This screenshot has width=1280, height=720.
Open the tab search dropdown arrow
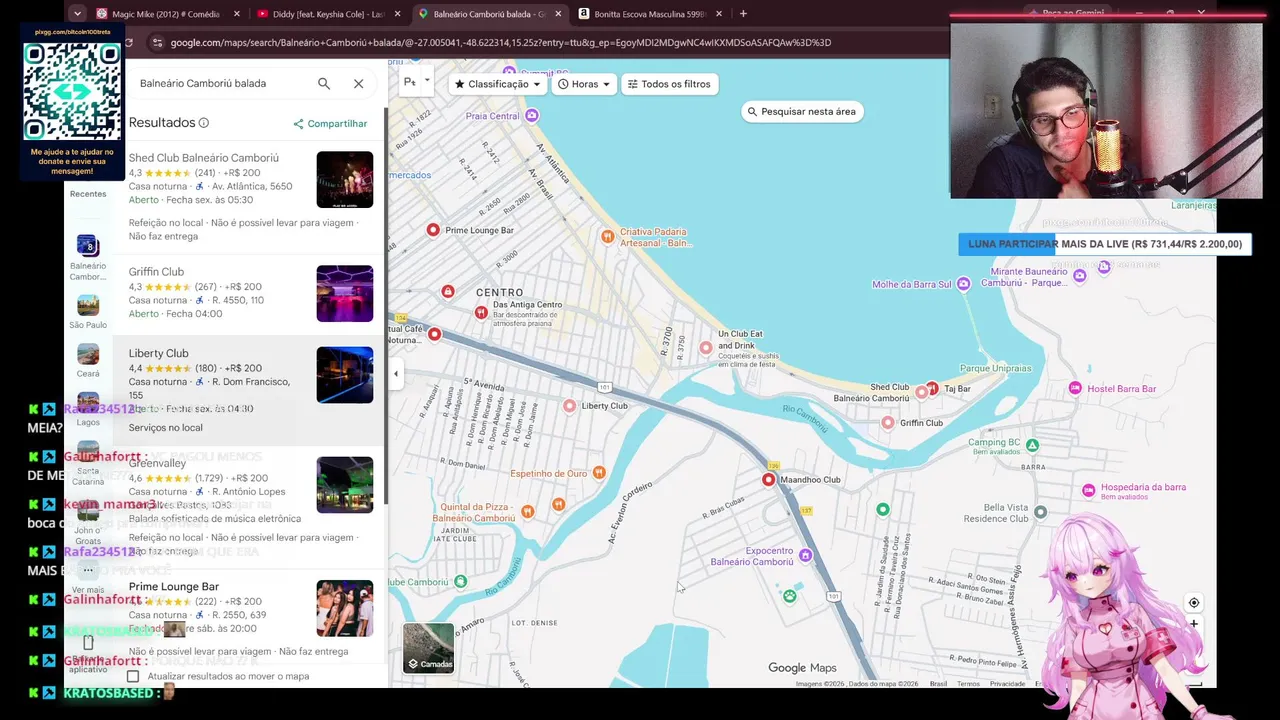(78, 14)
